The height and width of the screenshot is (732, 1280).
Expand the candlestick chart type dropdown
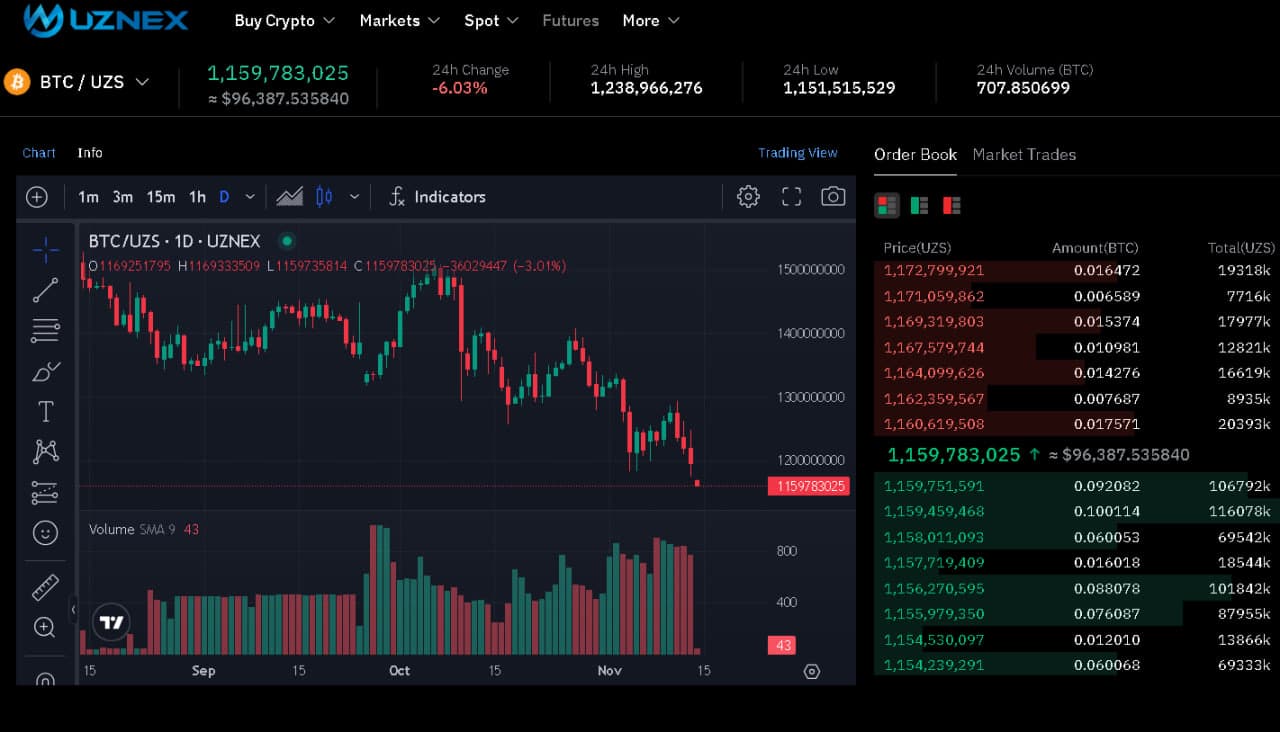coord(354,197)
